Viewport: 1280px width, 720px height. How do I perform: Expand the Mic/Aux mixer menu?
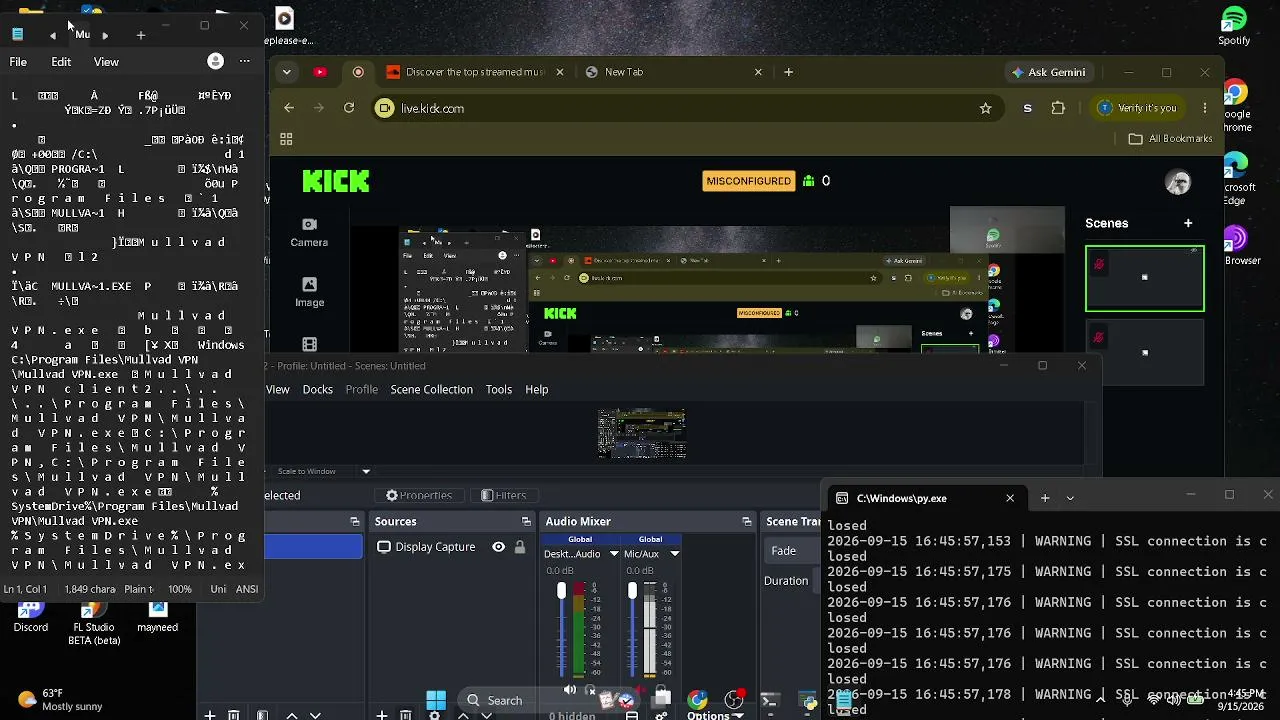point(674,554)
